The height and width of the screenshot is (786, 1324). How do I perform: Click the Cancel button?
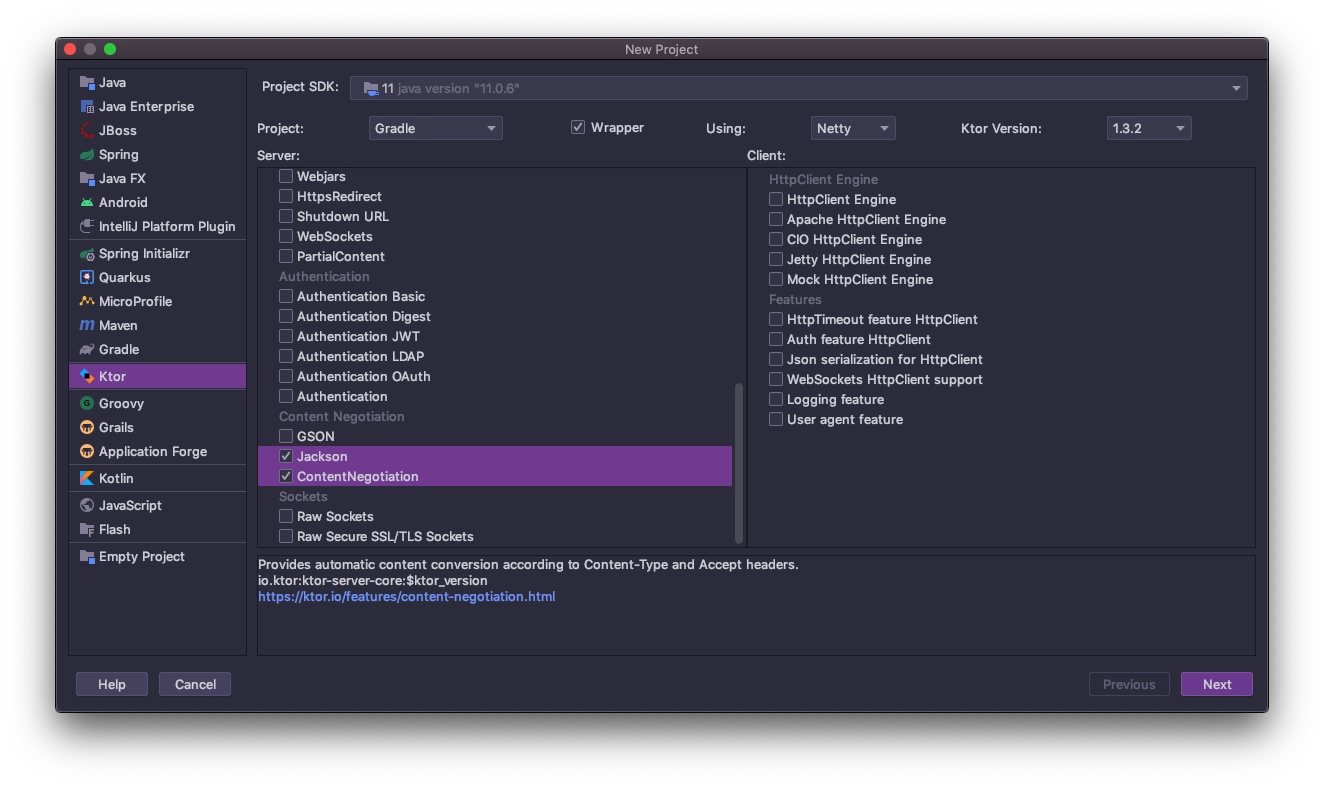click(x=195, y=685)
